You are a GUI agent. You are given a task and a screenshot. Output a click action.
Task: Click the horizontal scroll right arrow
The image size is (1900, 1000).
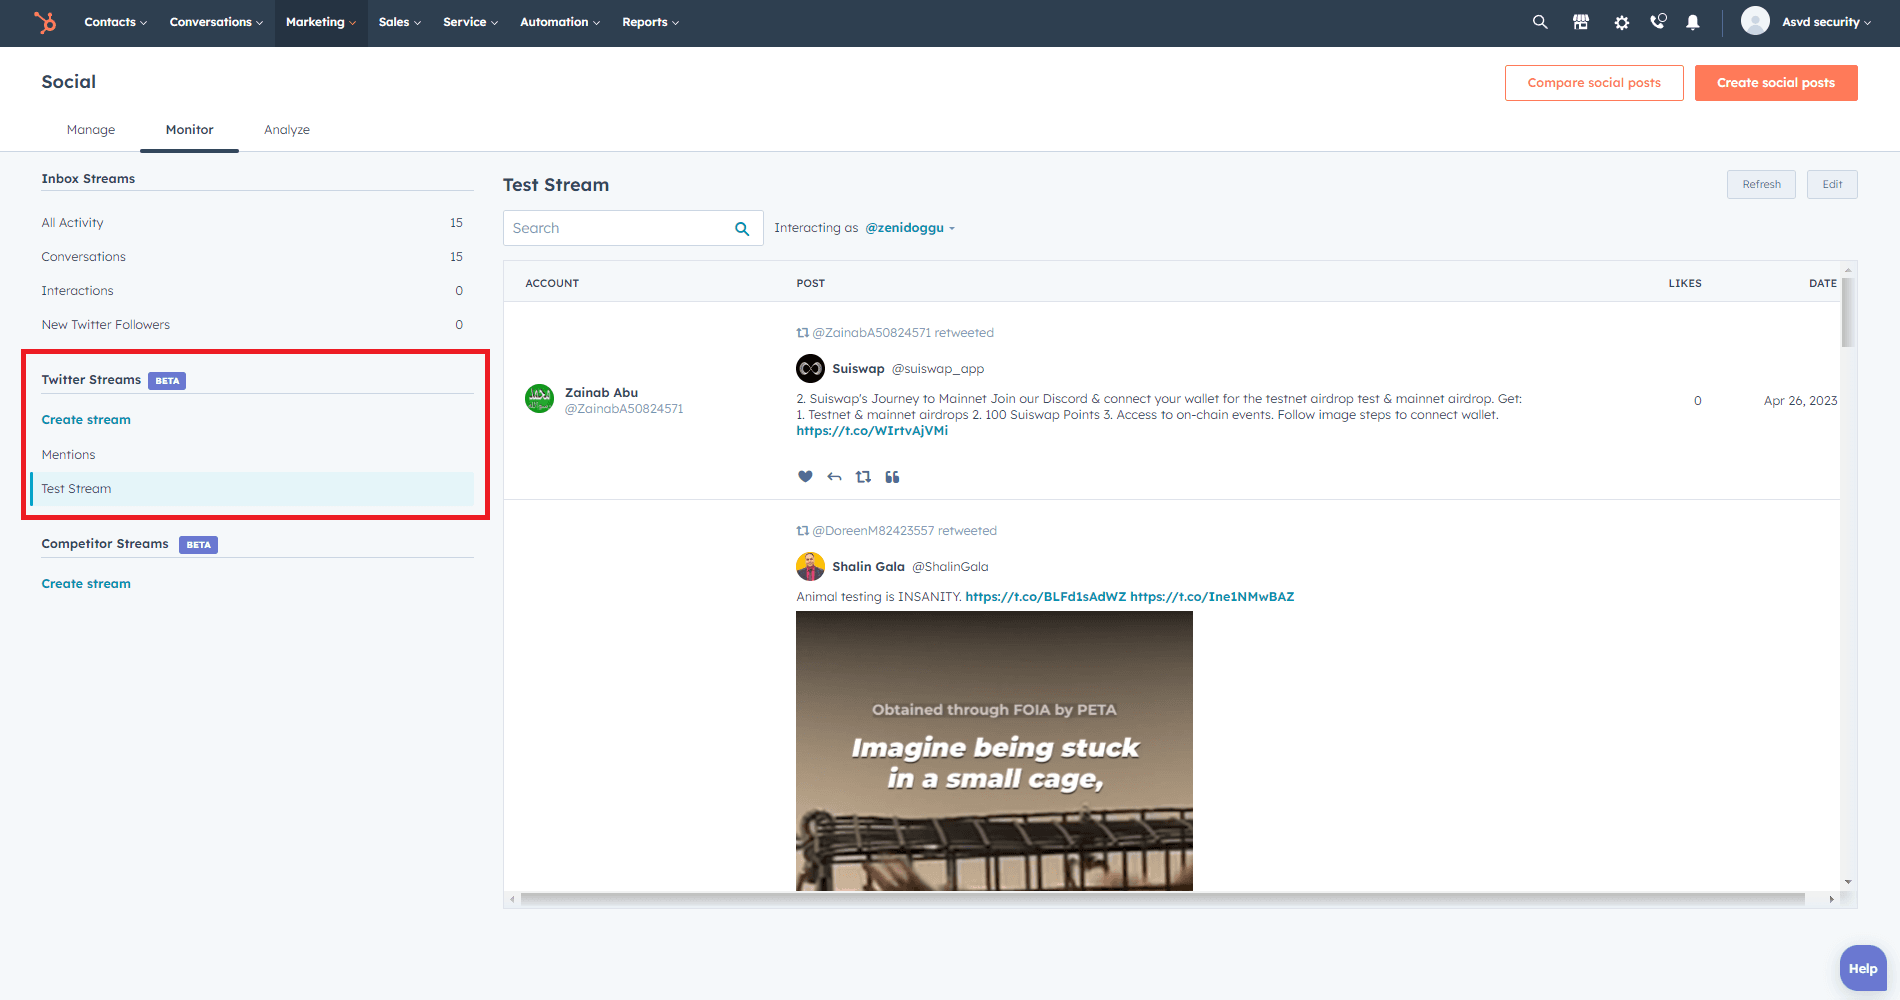tap(1831, 899)
